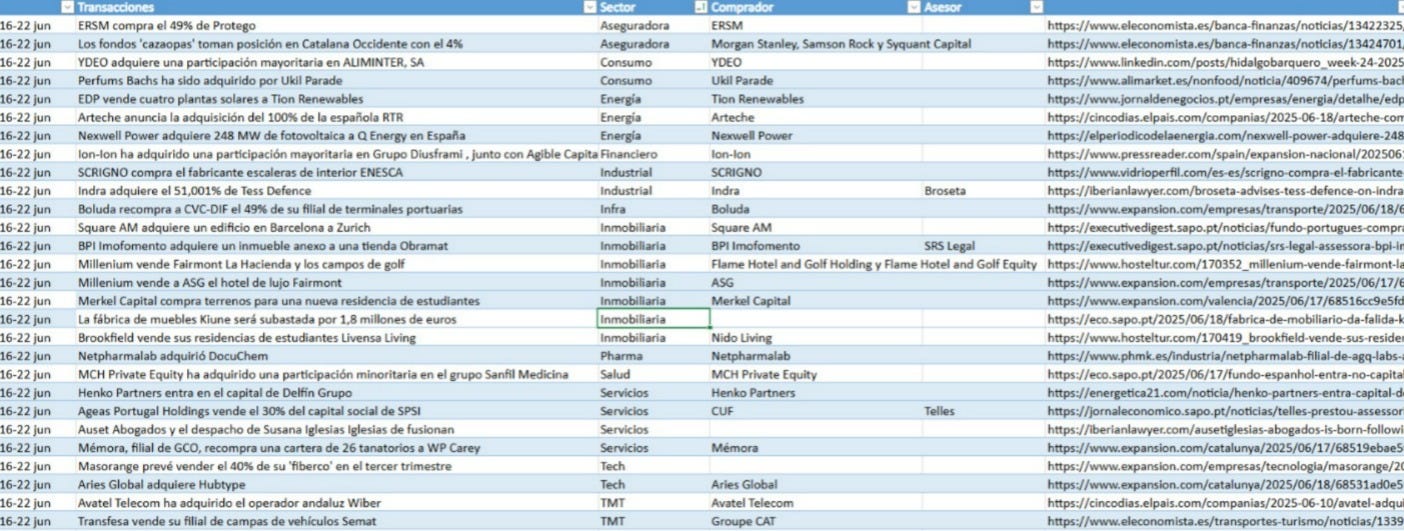Screen dimensions: 1404x531
Task: Select the '16-22 jun' date in ERSM row
Action: (37, 25)
